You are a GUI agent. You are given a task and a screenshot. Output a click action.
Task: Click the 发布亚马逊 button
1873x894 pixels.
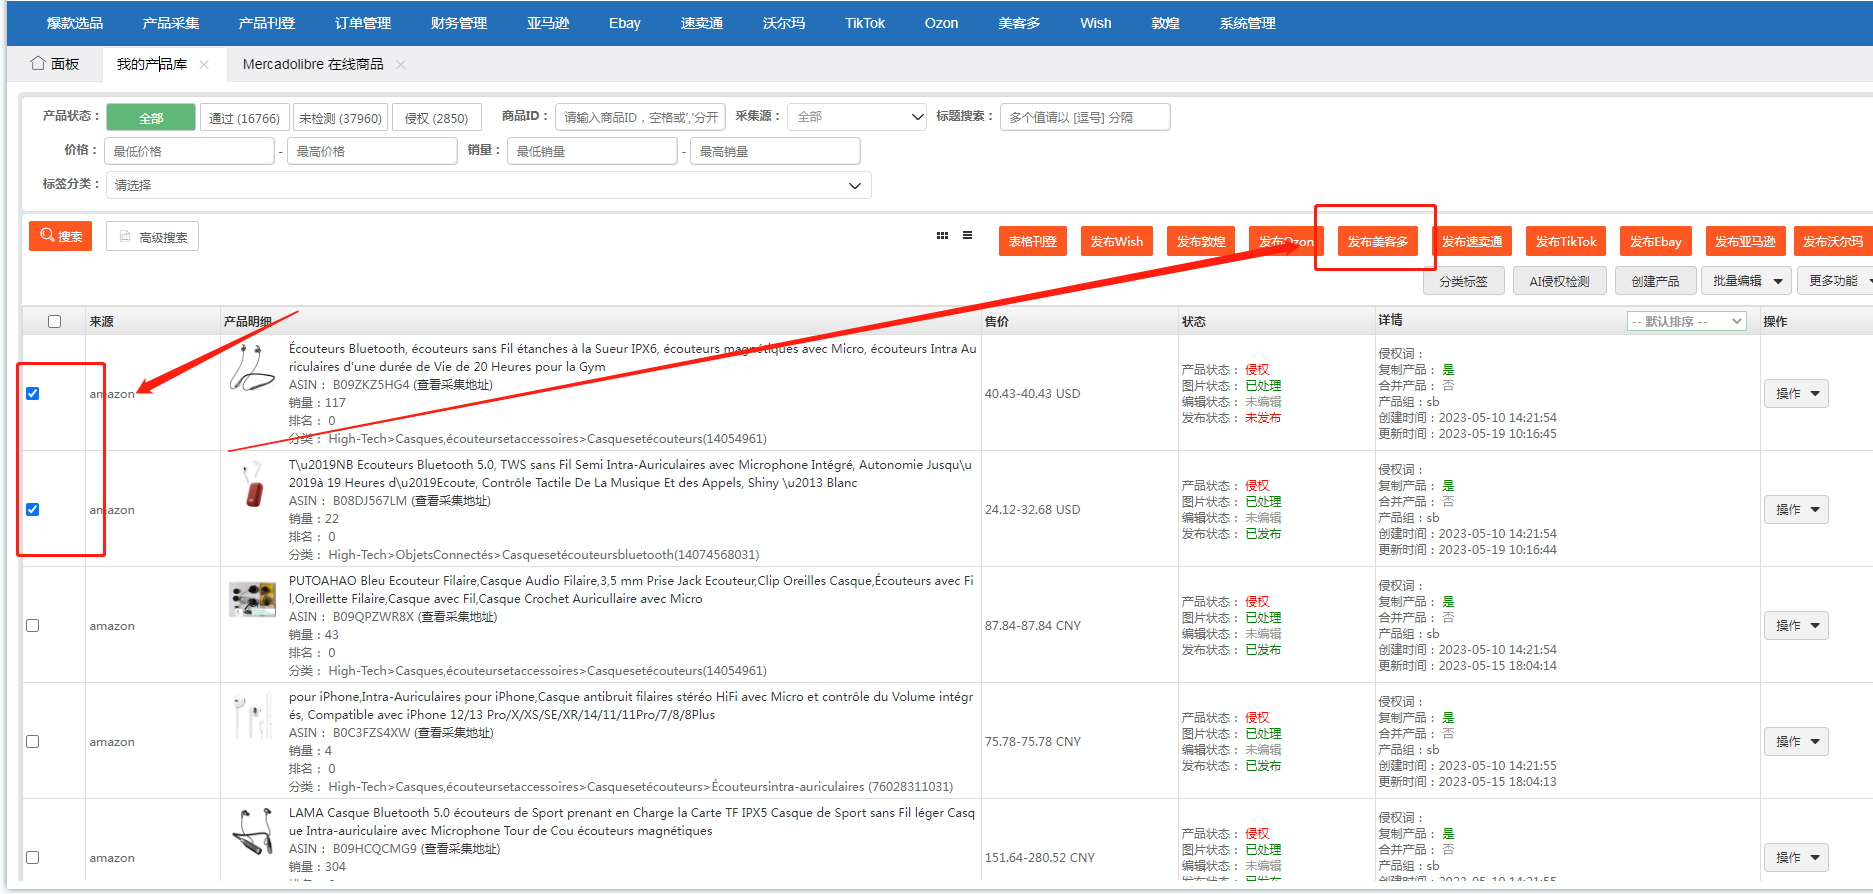pyautogui.click(x=1745, y=241)
